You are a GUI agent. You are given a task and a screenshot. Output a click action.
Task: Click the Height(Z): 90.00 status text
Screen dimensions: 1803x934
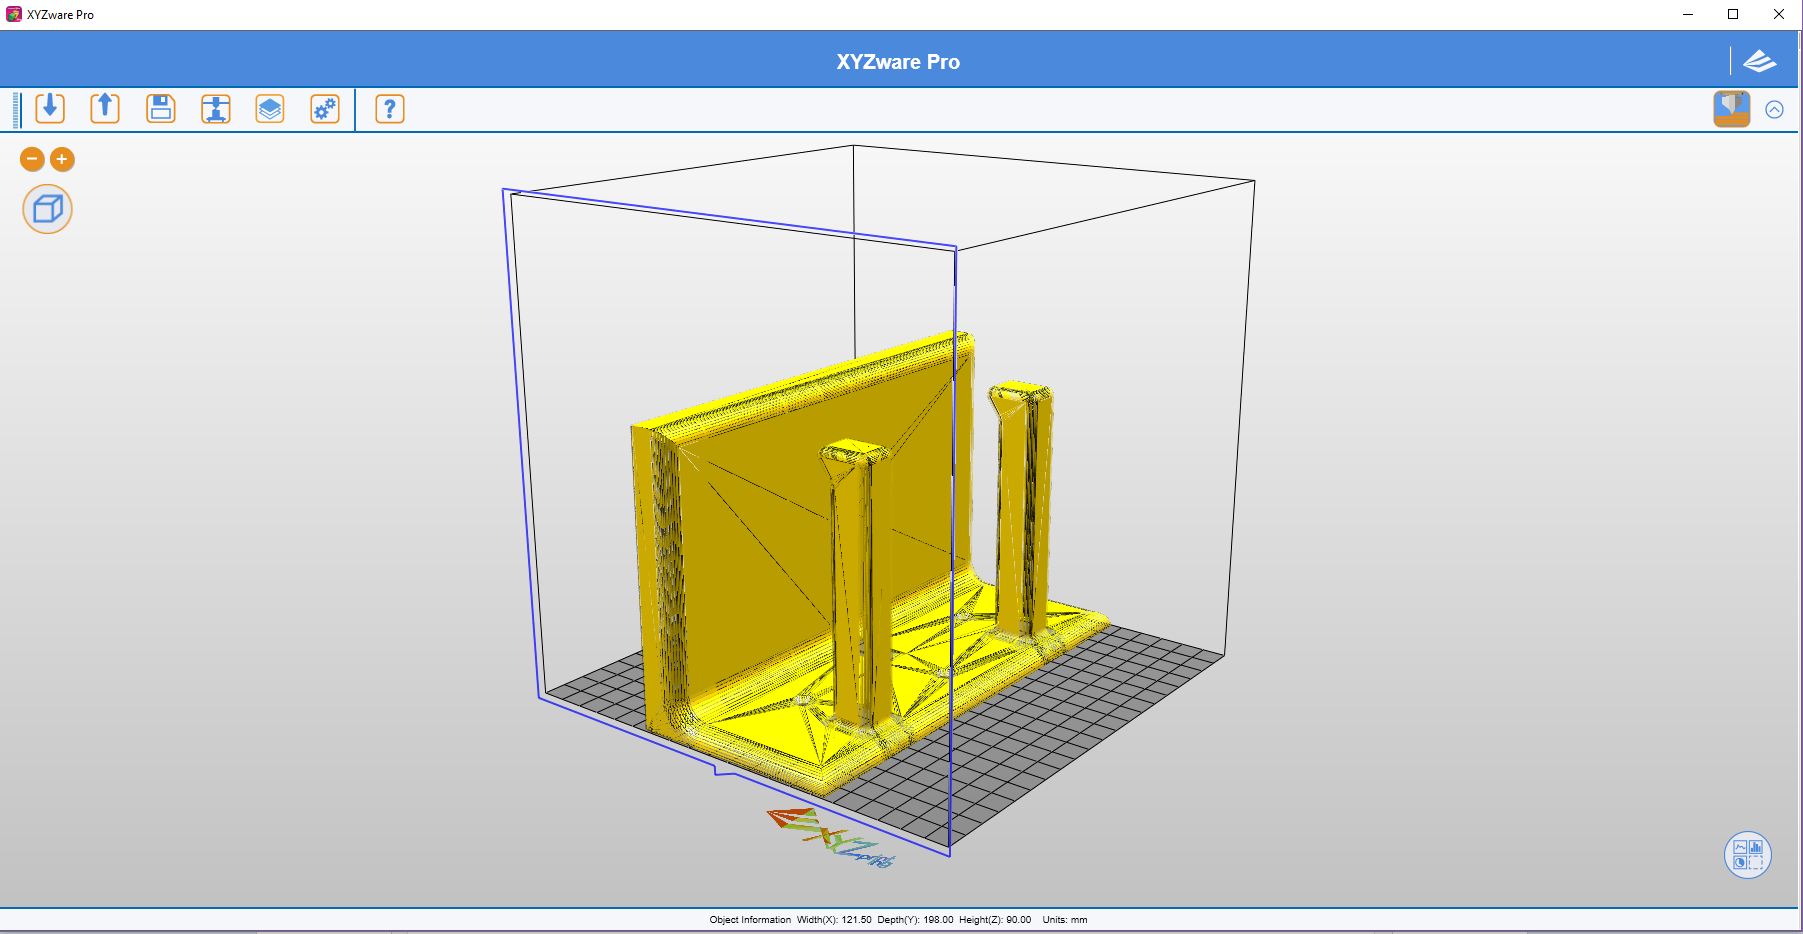click(x=995, y=920)
